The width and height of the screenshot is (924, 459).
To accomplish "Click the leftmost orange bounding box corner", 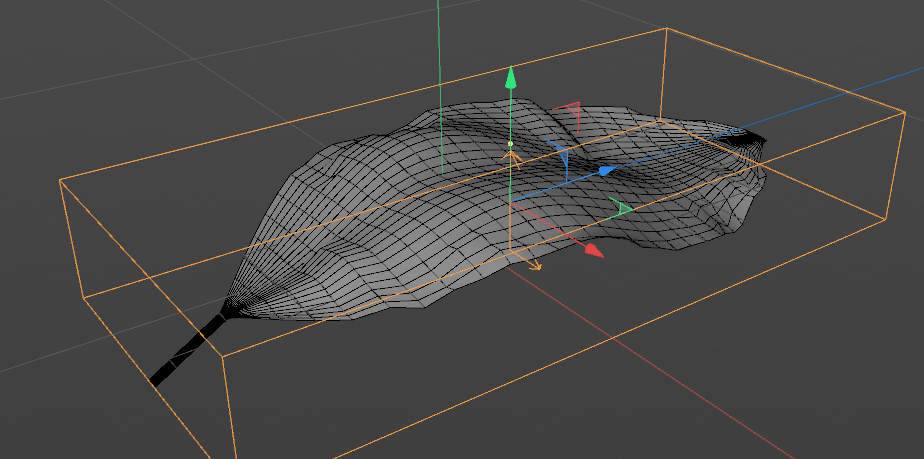I will pyautogui.click(x=60, y=180).
